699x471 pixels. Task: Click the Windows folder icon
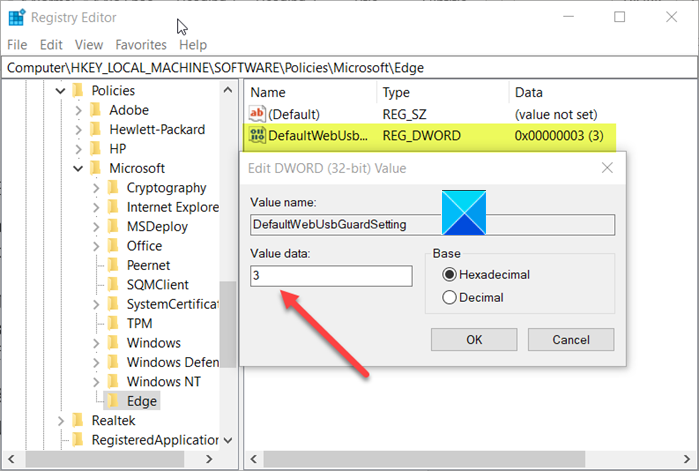tap(113, 343)
